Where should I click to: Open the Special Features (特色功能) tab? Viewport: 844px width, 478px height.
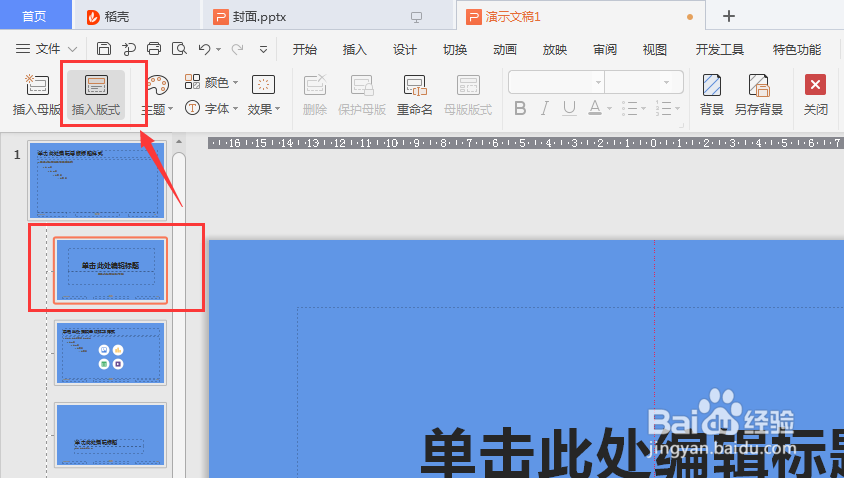point(797,50)
